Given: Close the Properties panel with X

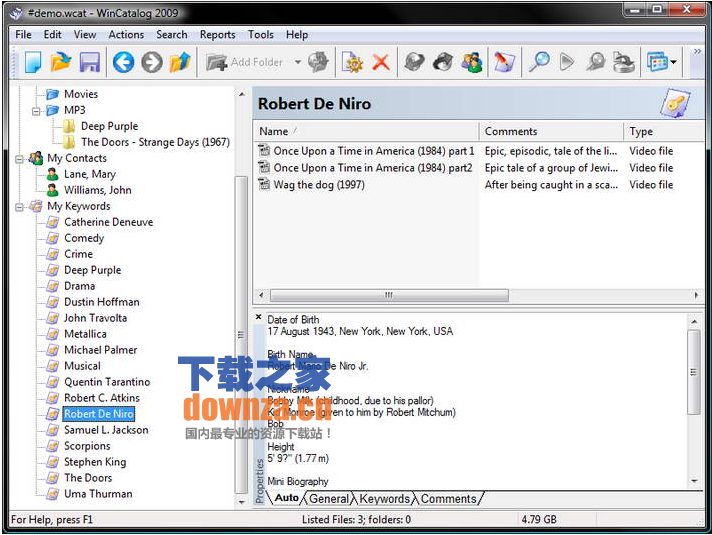Looking at the screenshot, I should pos(258,317).
